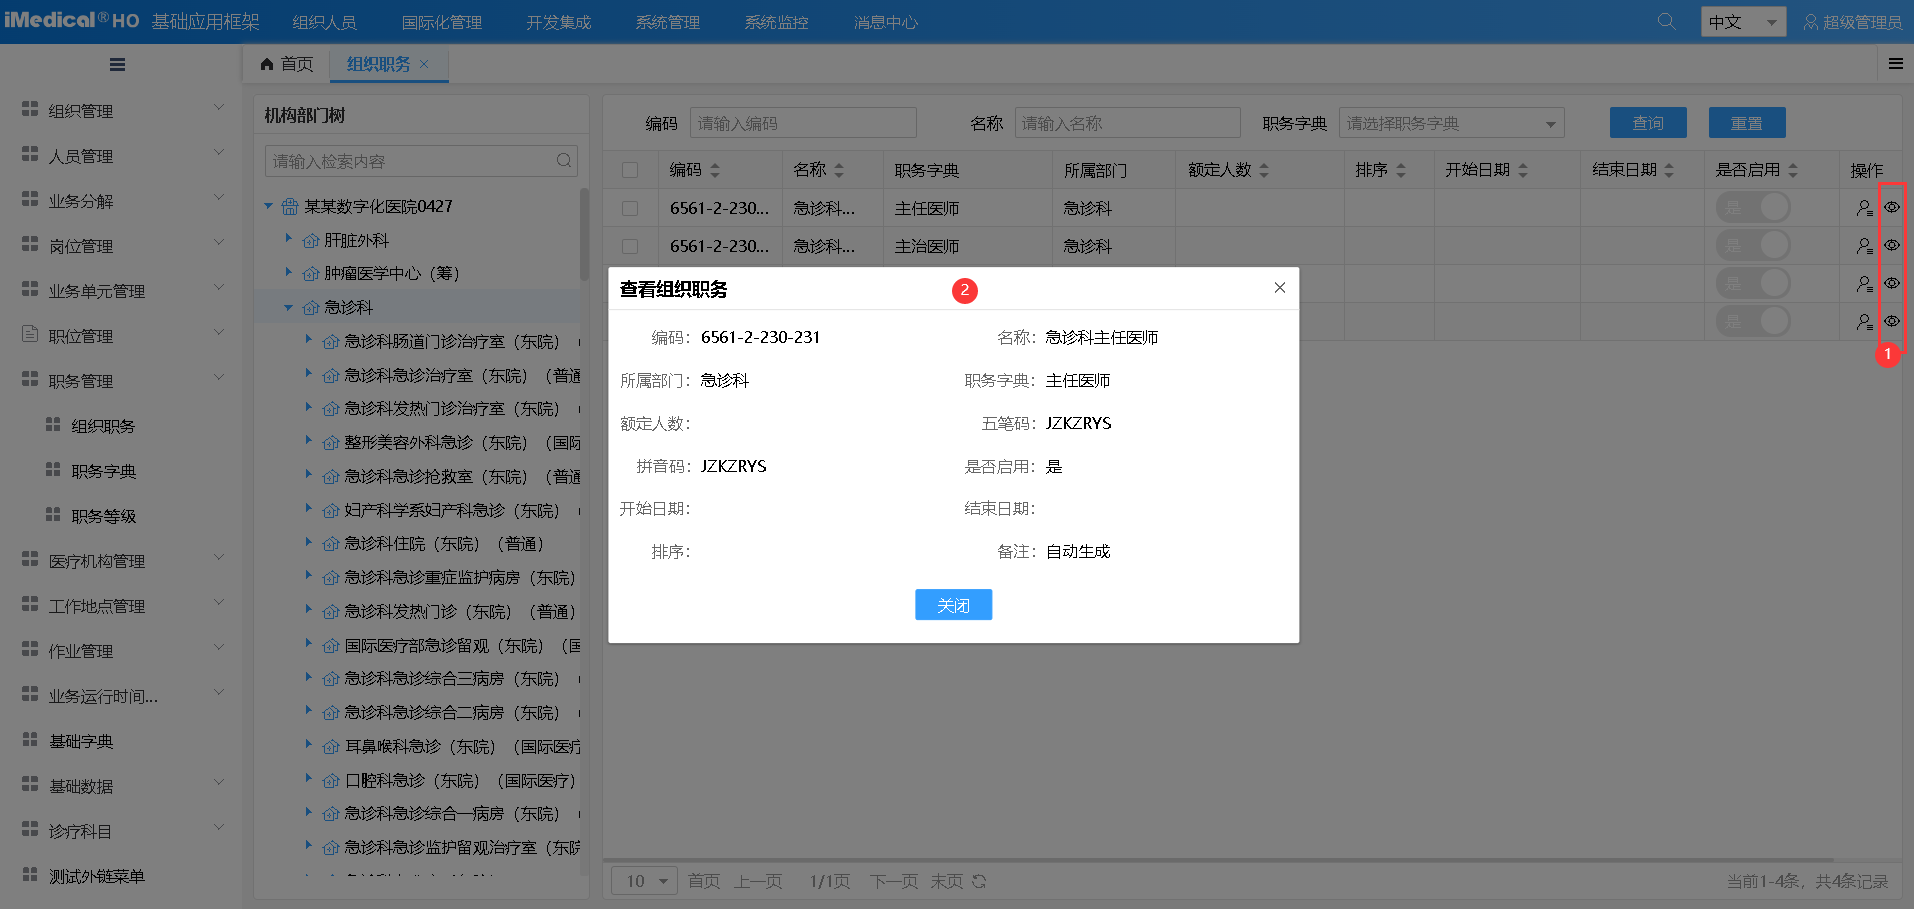Open the 中文 language dropdown
The height and width of the screenshot is (909, 1914).
click(x=1743, y=22)
